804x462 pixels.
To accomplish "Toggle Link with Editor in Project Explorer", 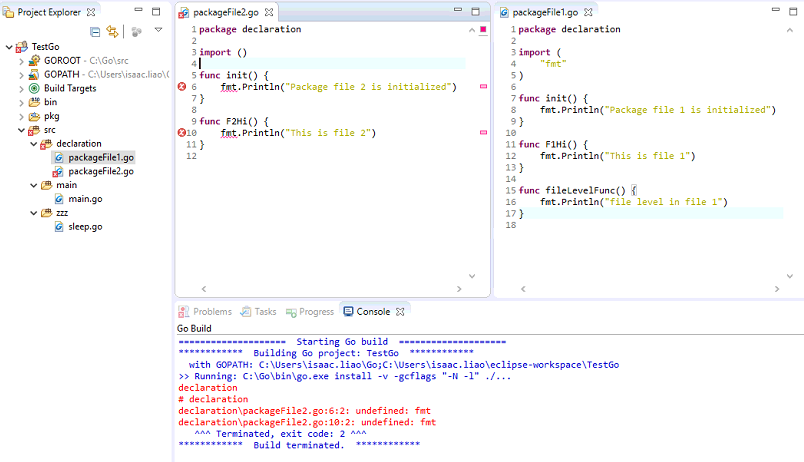I will pyautogui.click(x=113, y=32).
